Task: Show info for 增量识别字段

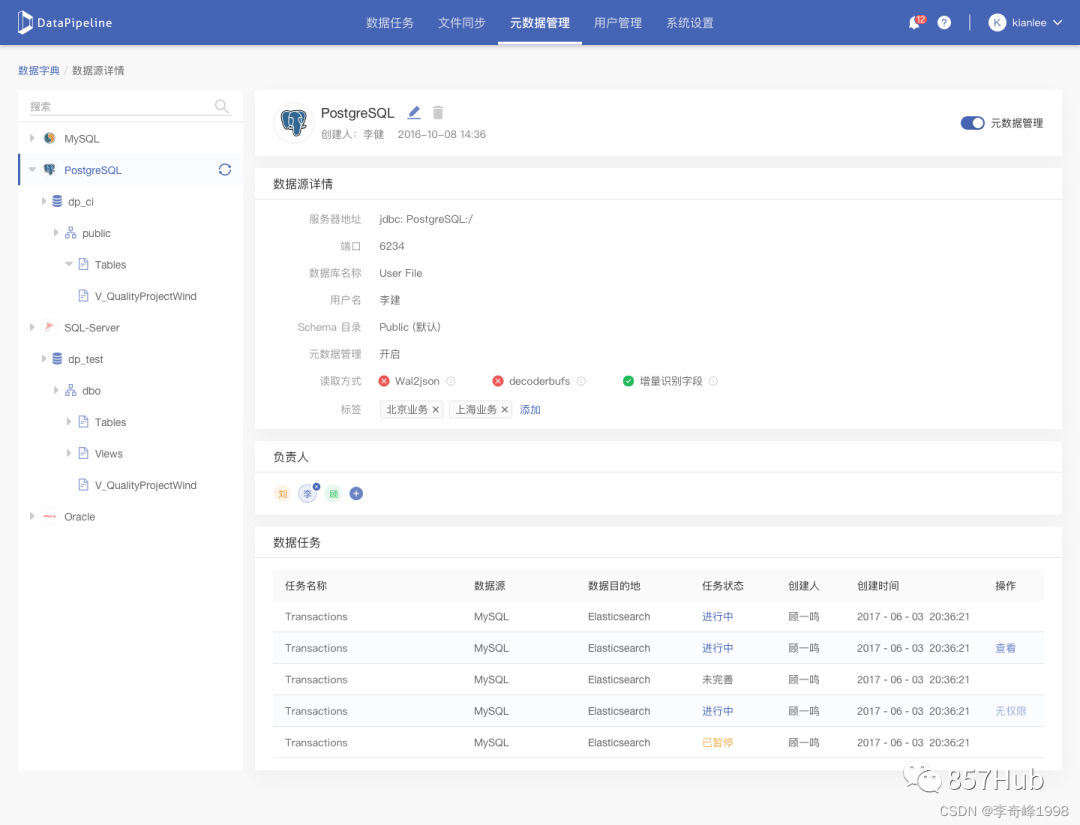Action: click(714, 381)
